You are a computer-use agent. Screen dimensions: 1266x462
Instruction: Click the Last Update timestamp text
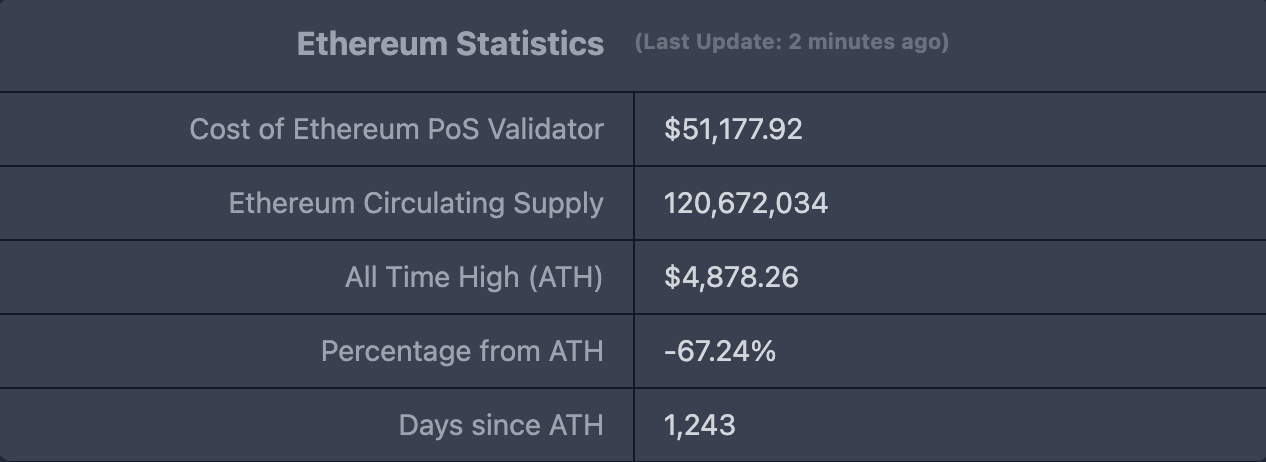pos(791,43)
